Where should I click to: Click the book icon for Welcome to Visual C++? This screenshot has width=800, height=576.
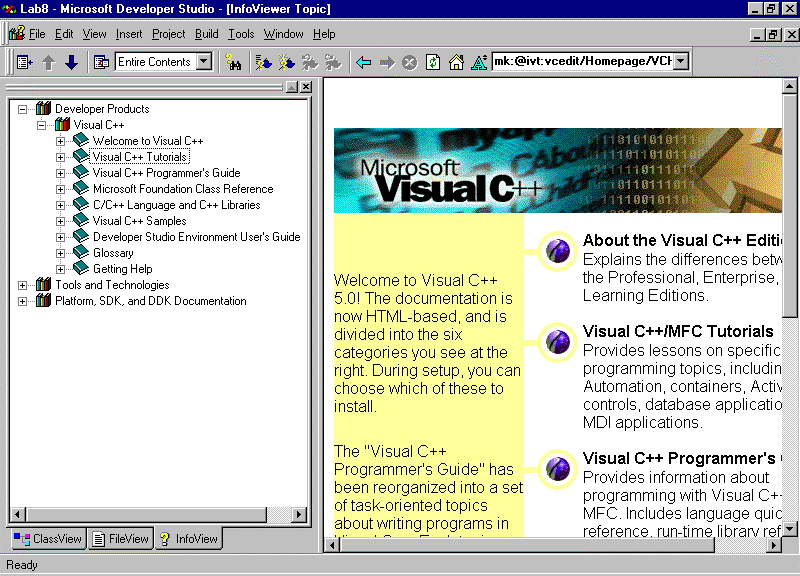81,140
